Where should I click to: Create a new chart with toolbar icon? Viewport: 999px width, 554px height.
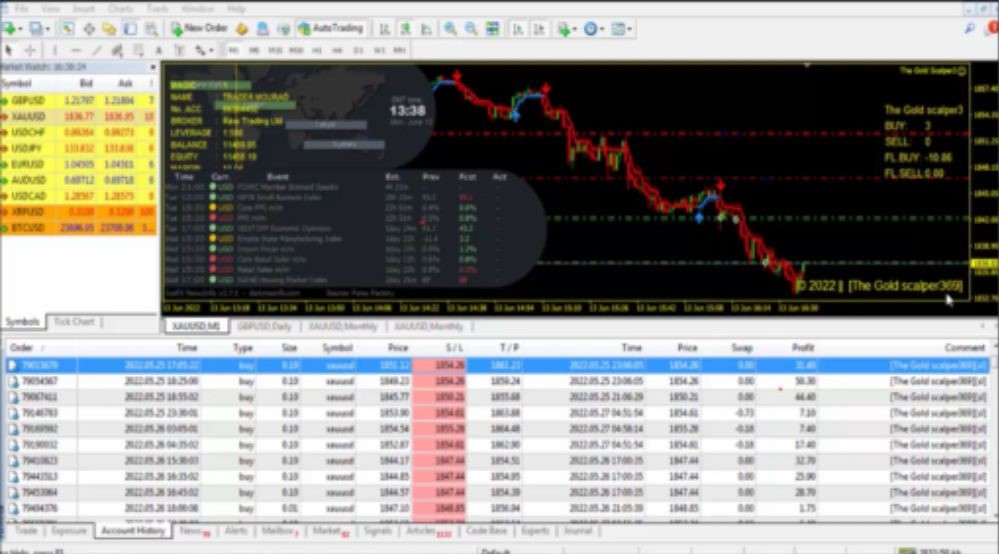9,29
